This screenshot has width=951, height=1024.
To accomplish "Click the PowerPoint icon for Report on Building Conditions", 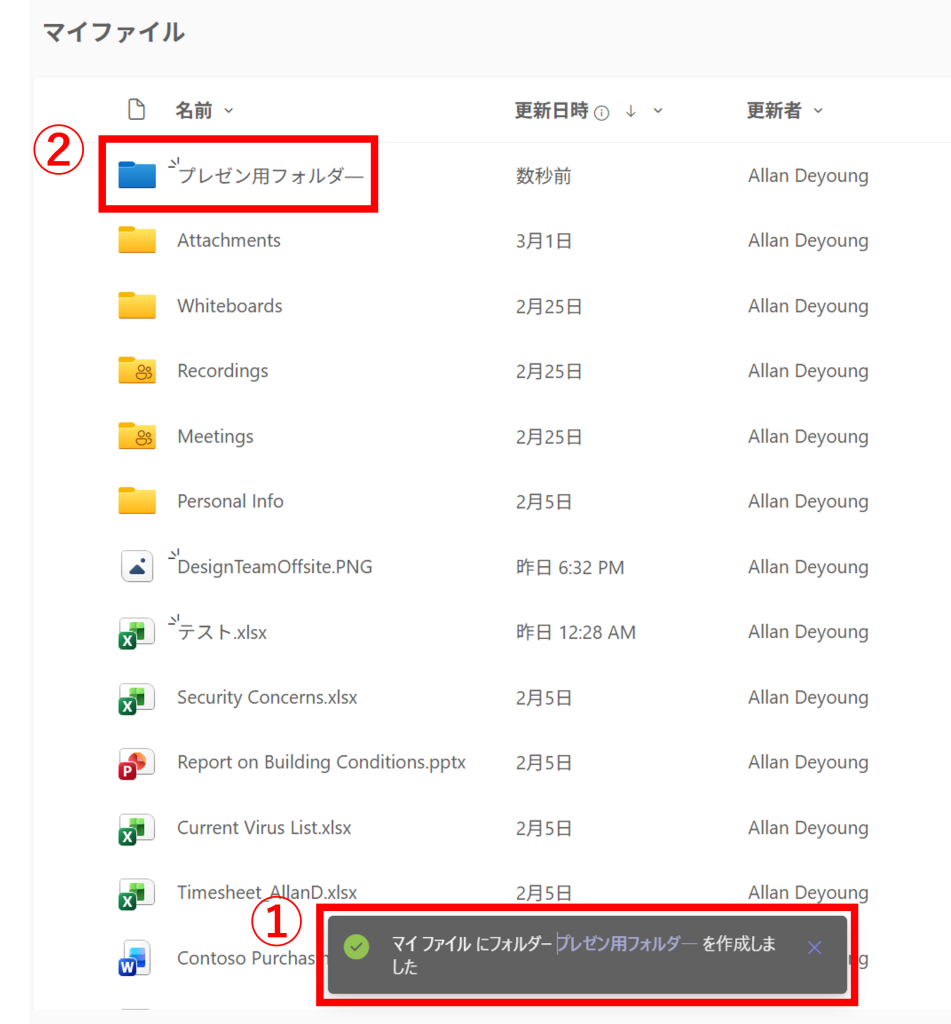I will [x=137, y=763].
